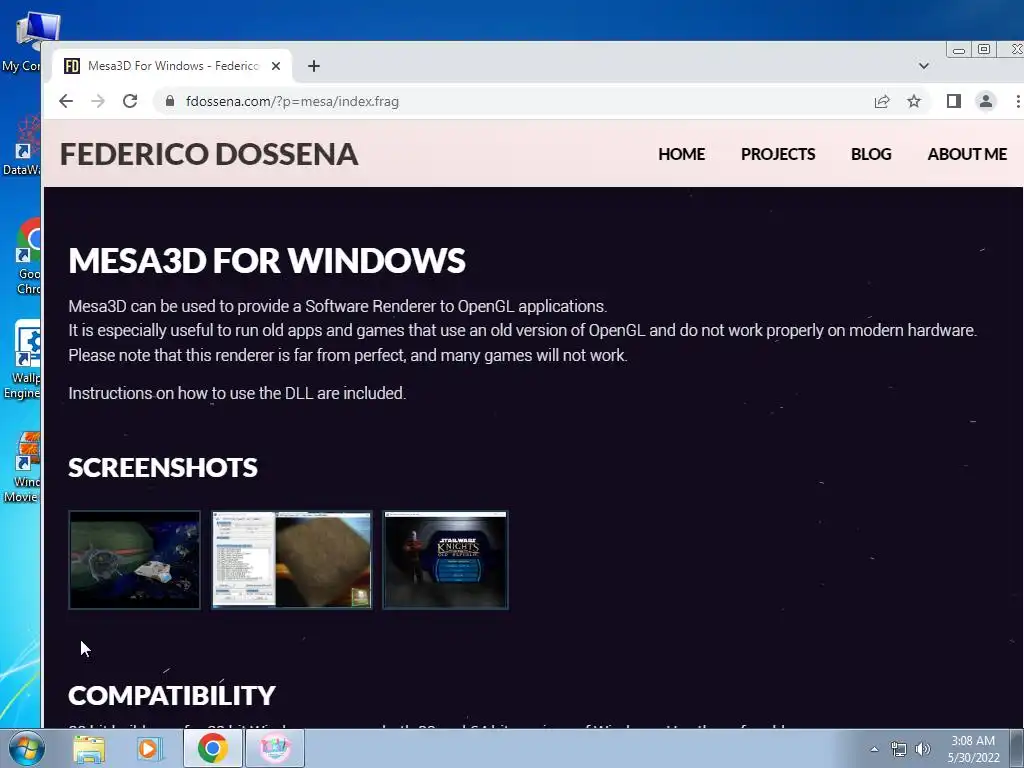Click the SCREENSHOTS heading
The width and height of the screenshot is (1024, 768).
tap(163, 468)
